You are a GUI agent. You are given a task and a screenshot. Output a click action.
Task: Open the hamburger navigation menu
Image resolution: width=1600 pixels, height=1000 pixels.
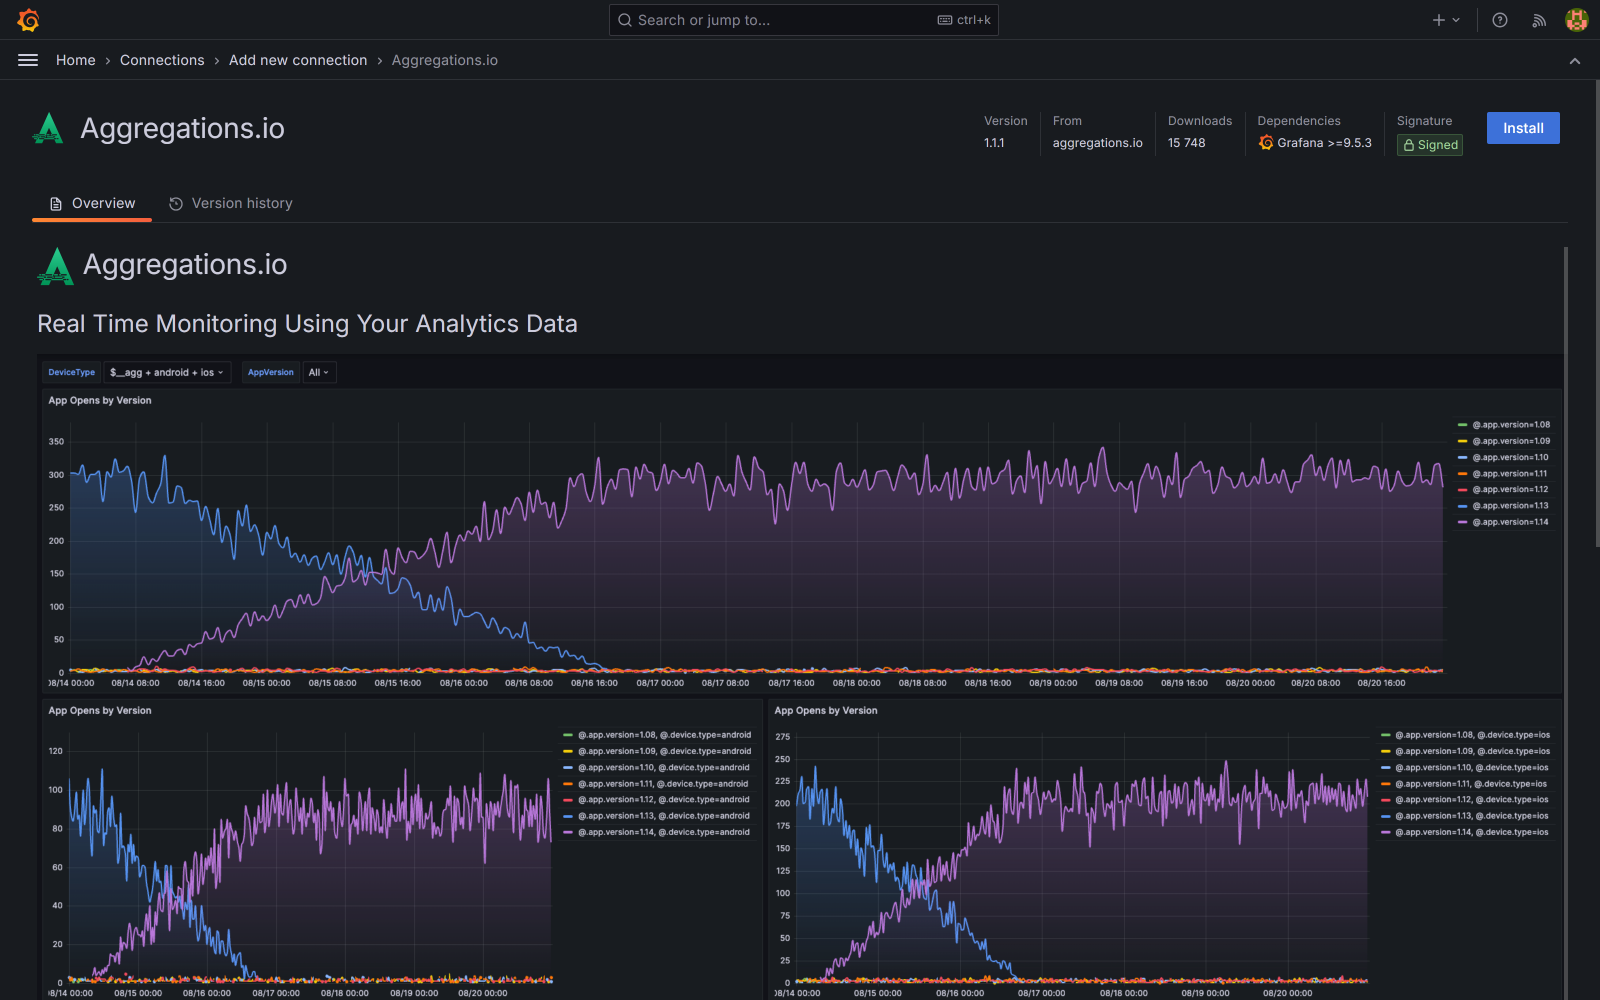[28, 60]
